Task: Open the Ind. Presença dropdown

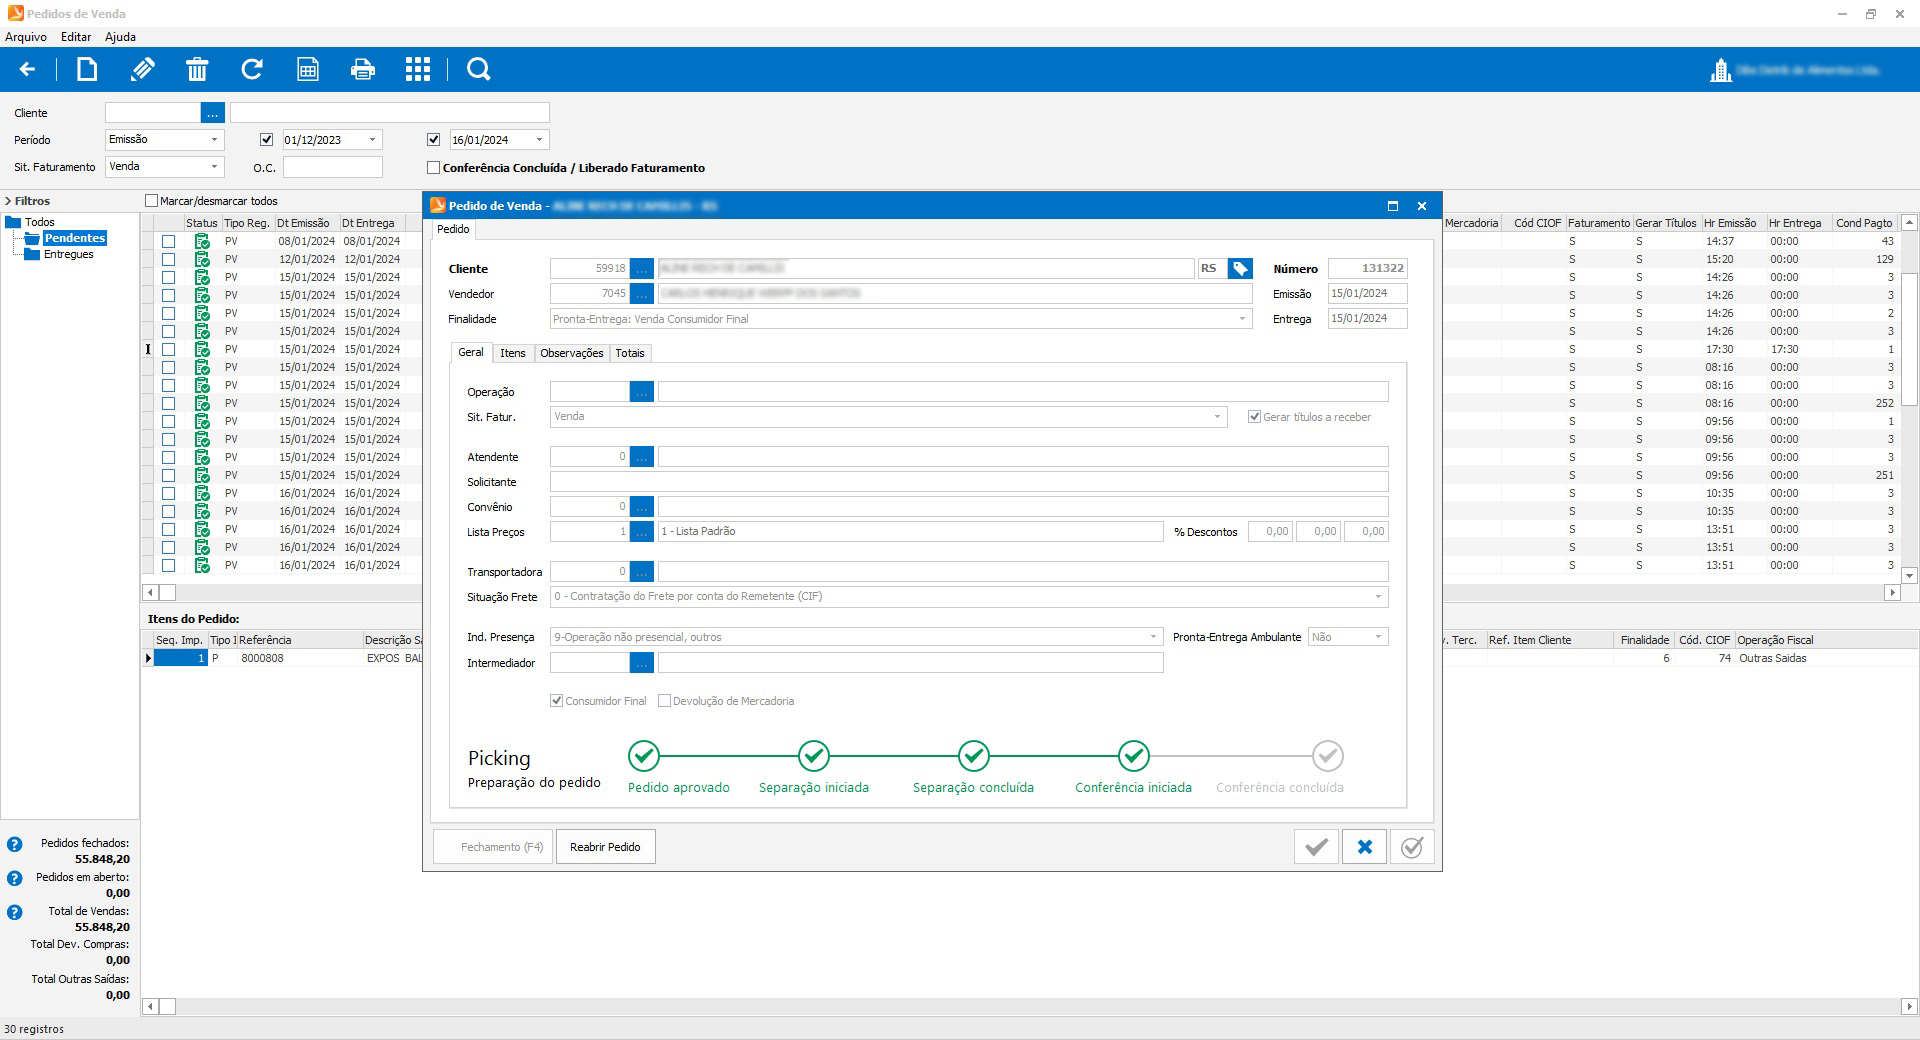Action: [1153, 637]
